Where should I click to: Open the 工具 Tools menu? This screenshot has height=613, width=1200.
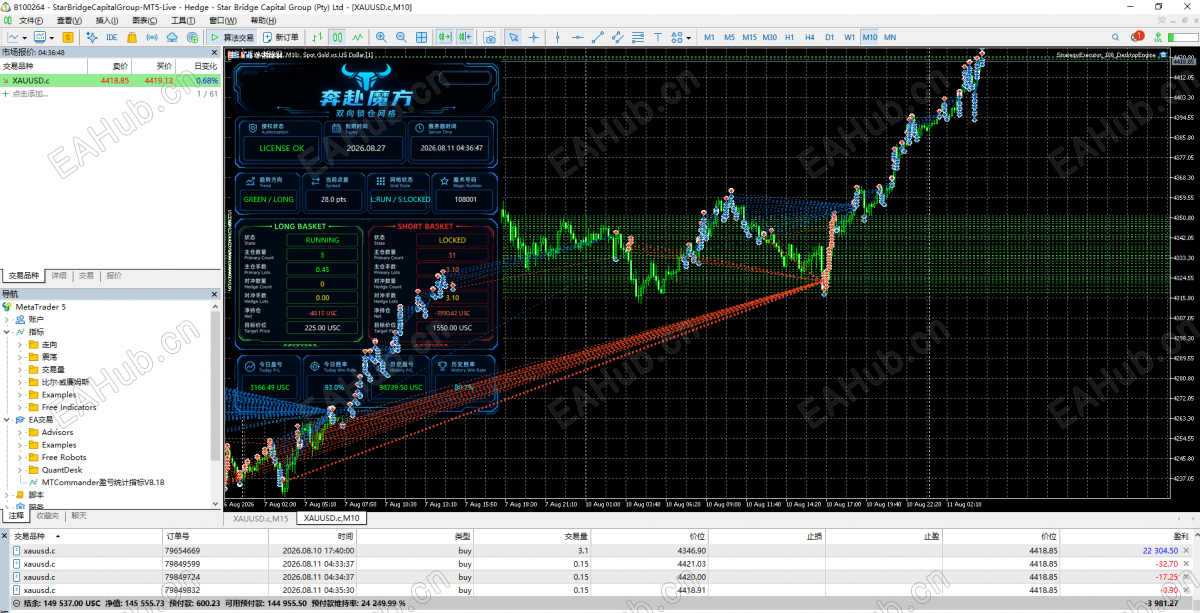click(183, 20)
